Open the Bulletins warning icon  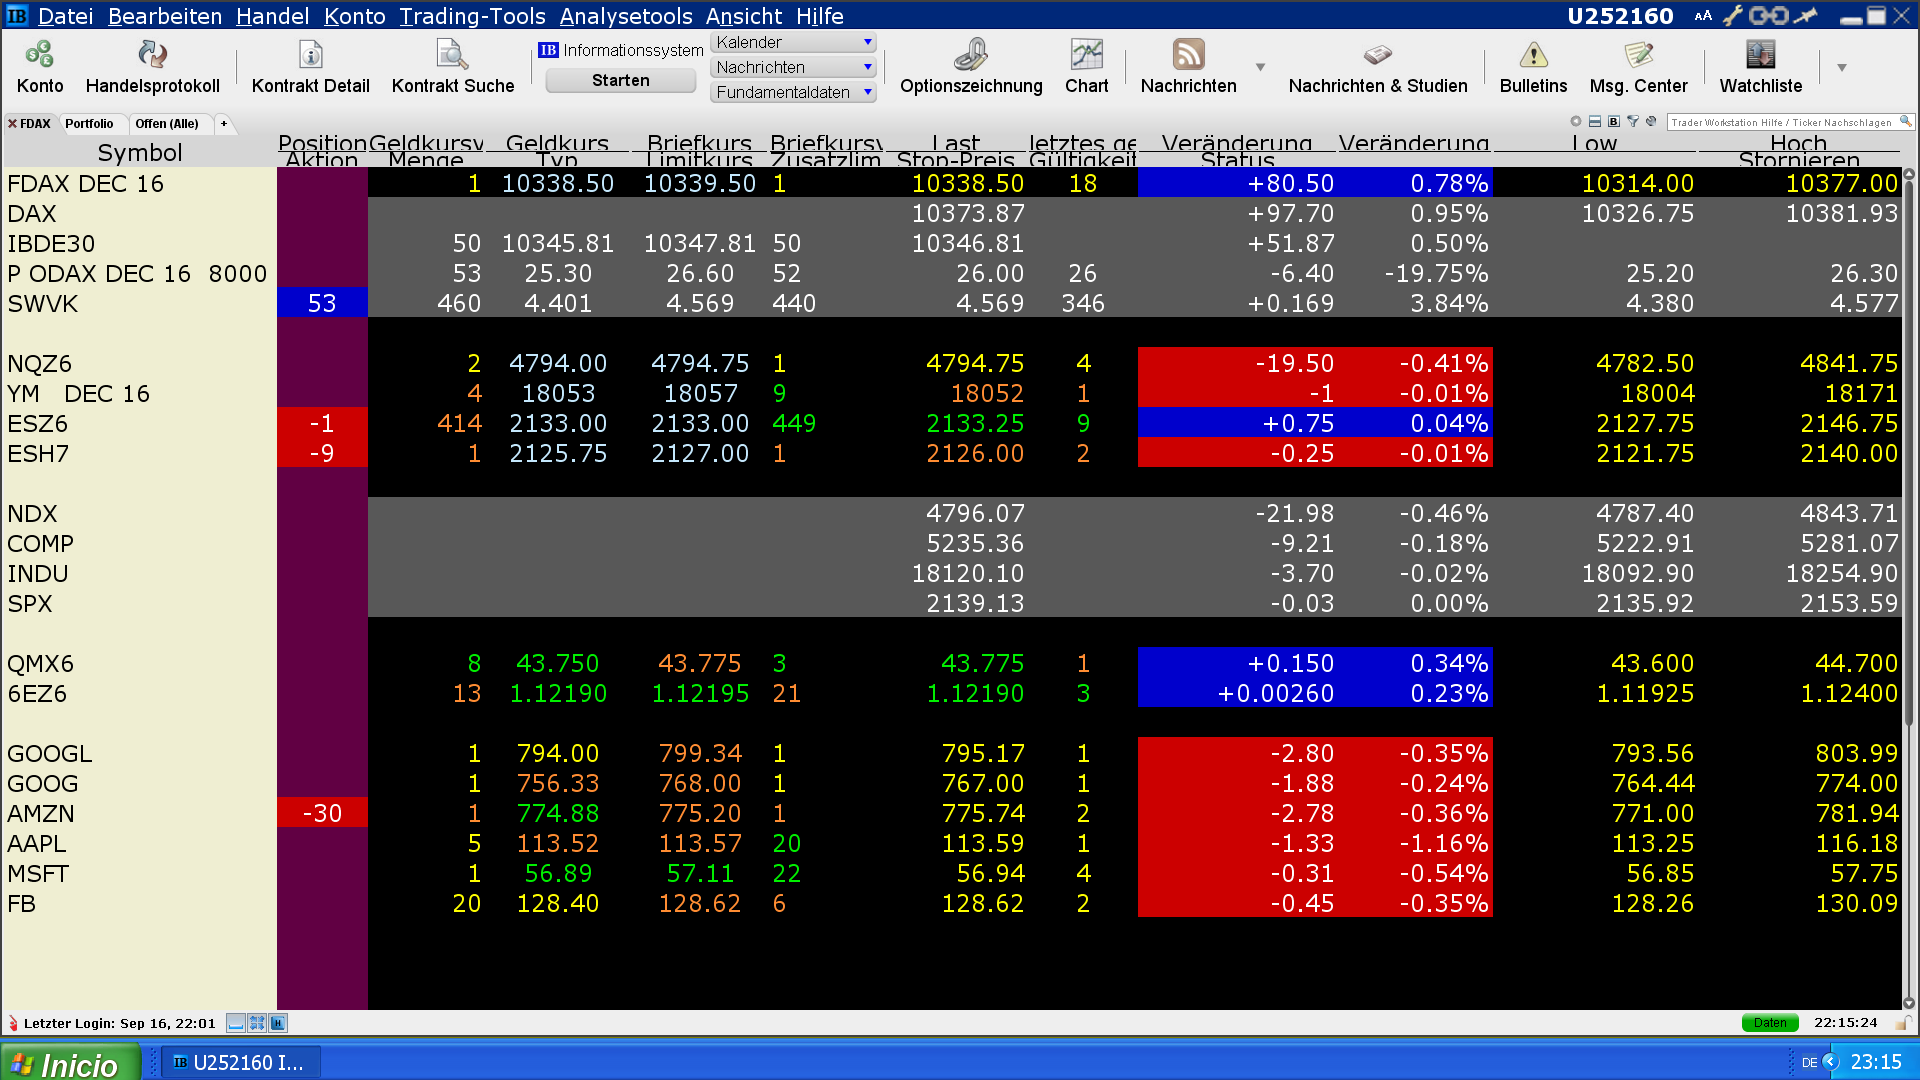pyautogui.click(x=1533, y=55)
